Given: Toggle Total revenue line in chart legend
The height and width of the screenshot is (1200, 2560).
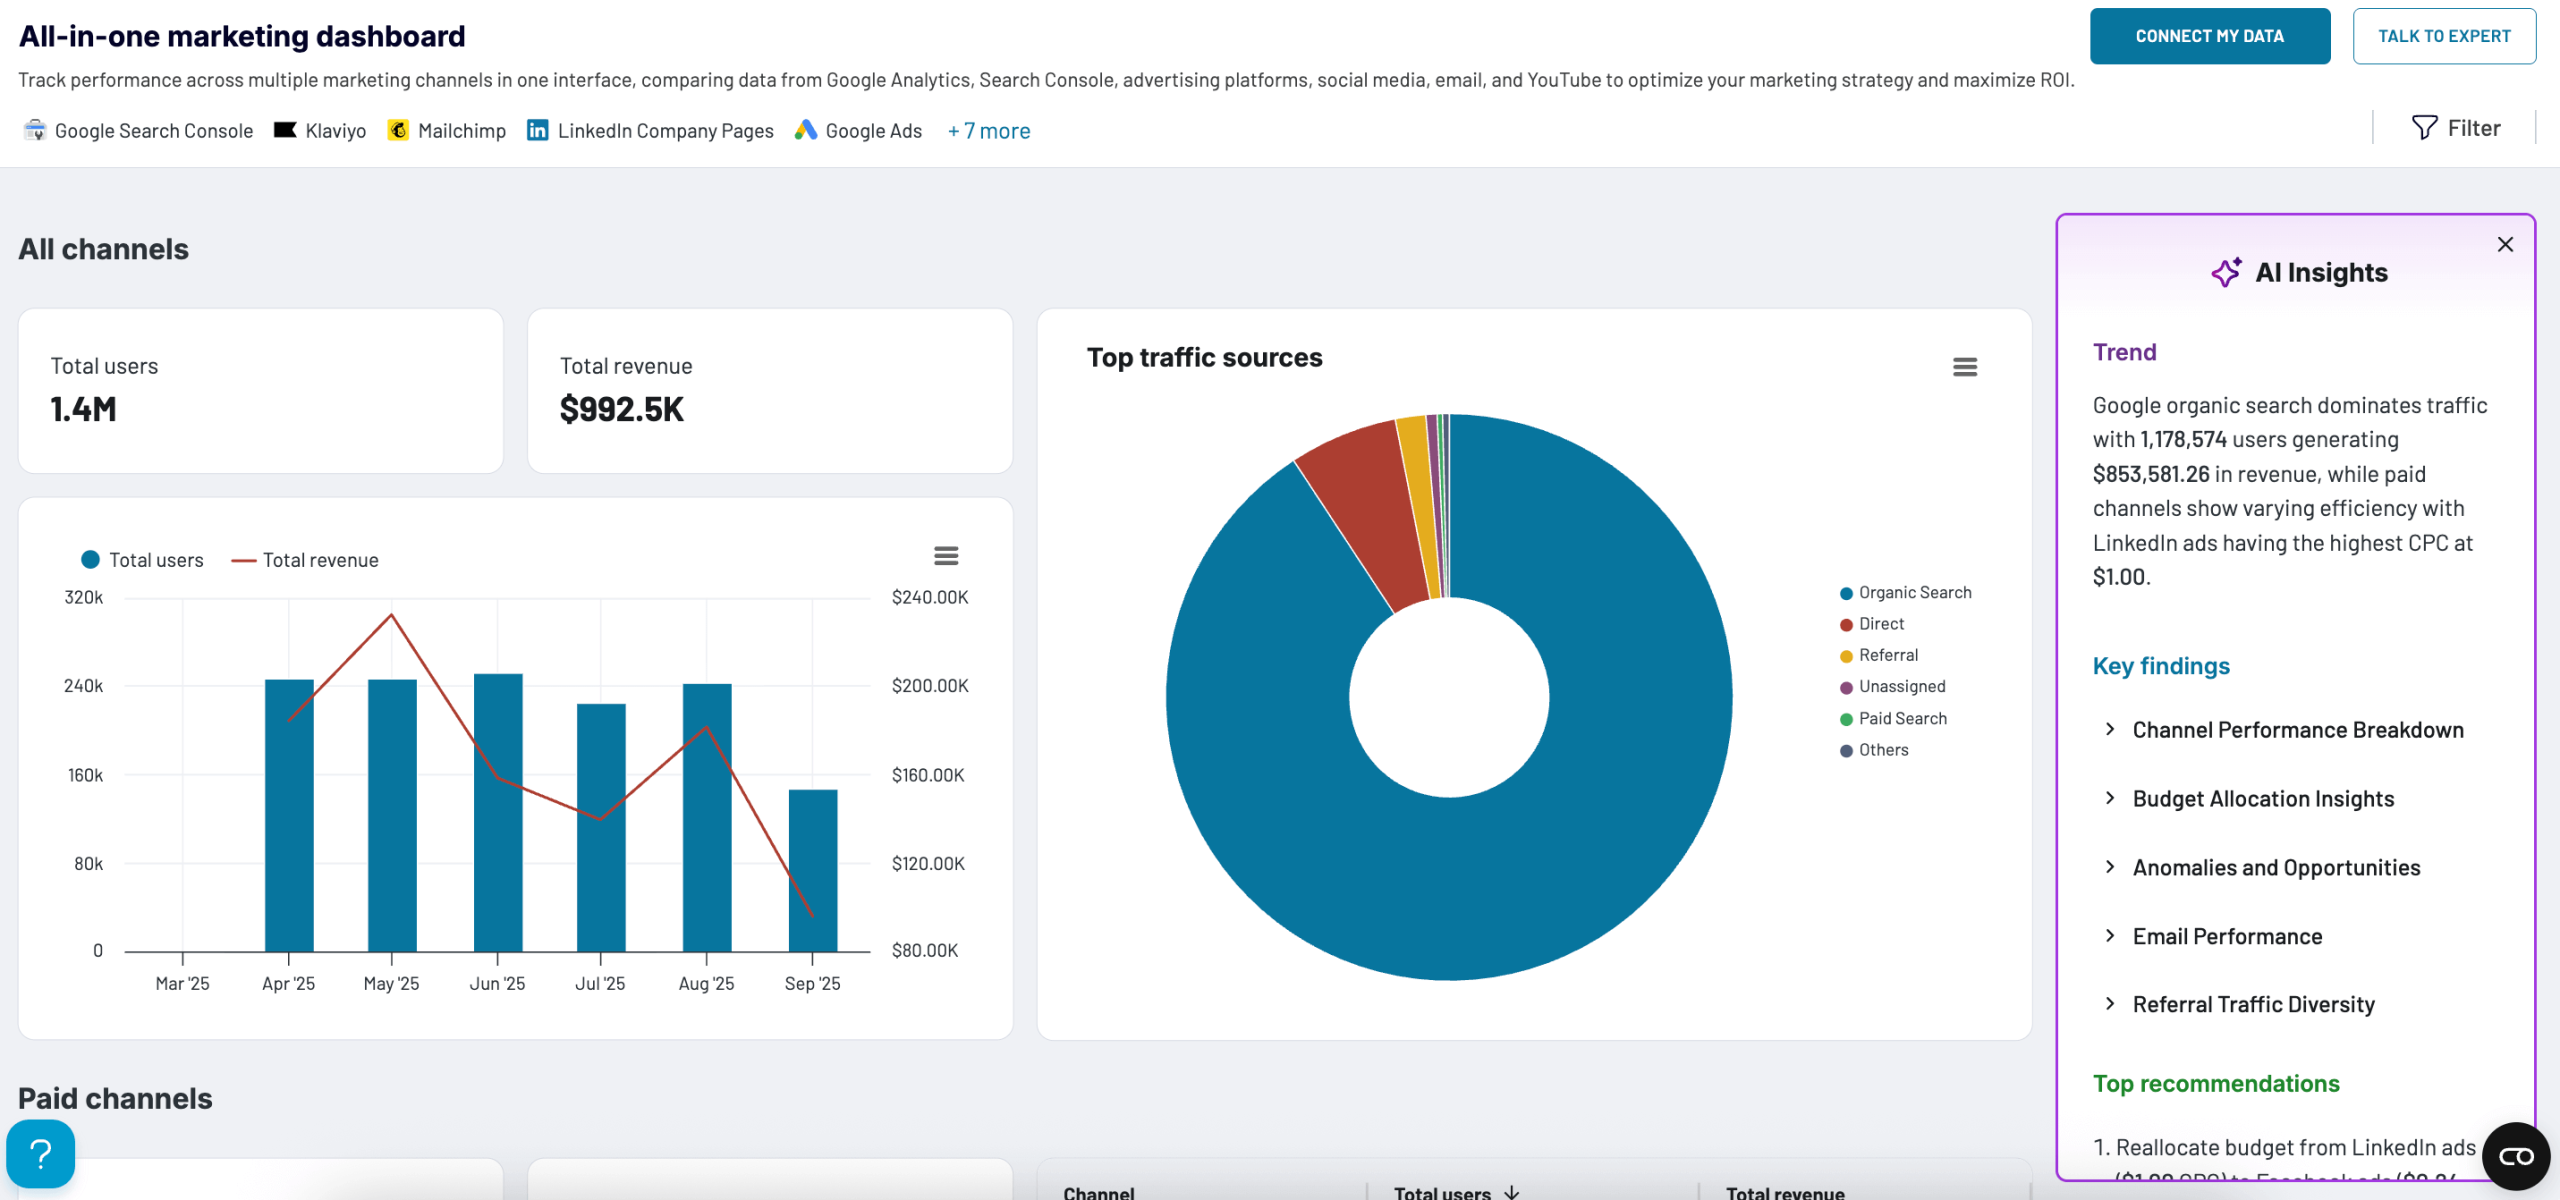Looking at the screenshot, I should click(306, 560).
